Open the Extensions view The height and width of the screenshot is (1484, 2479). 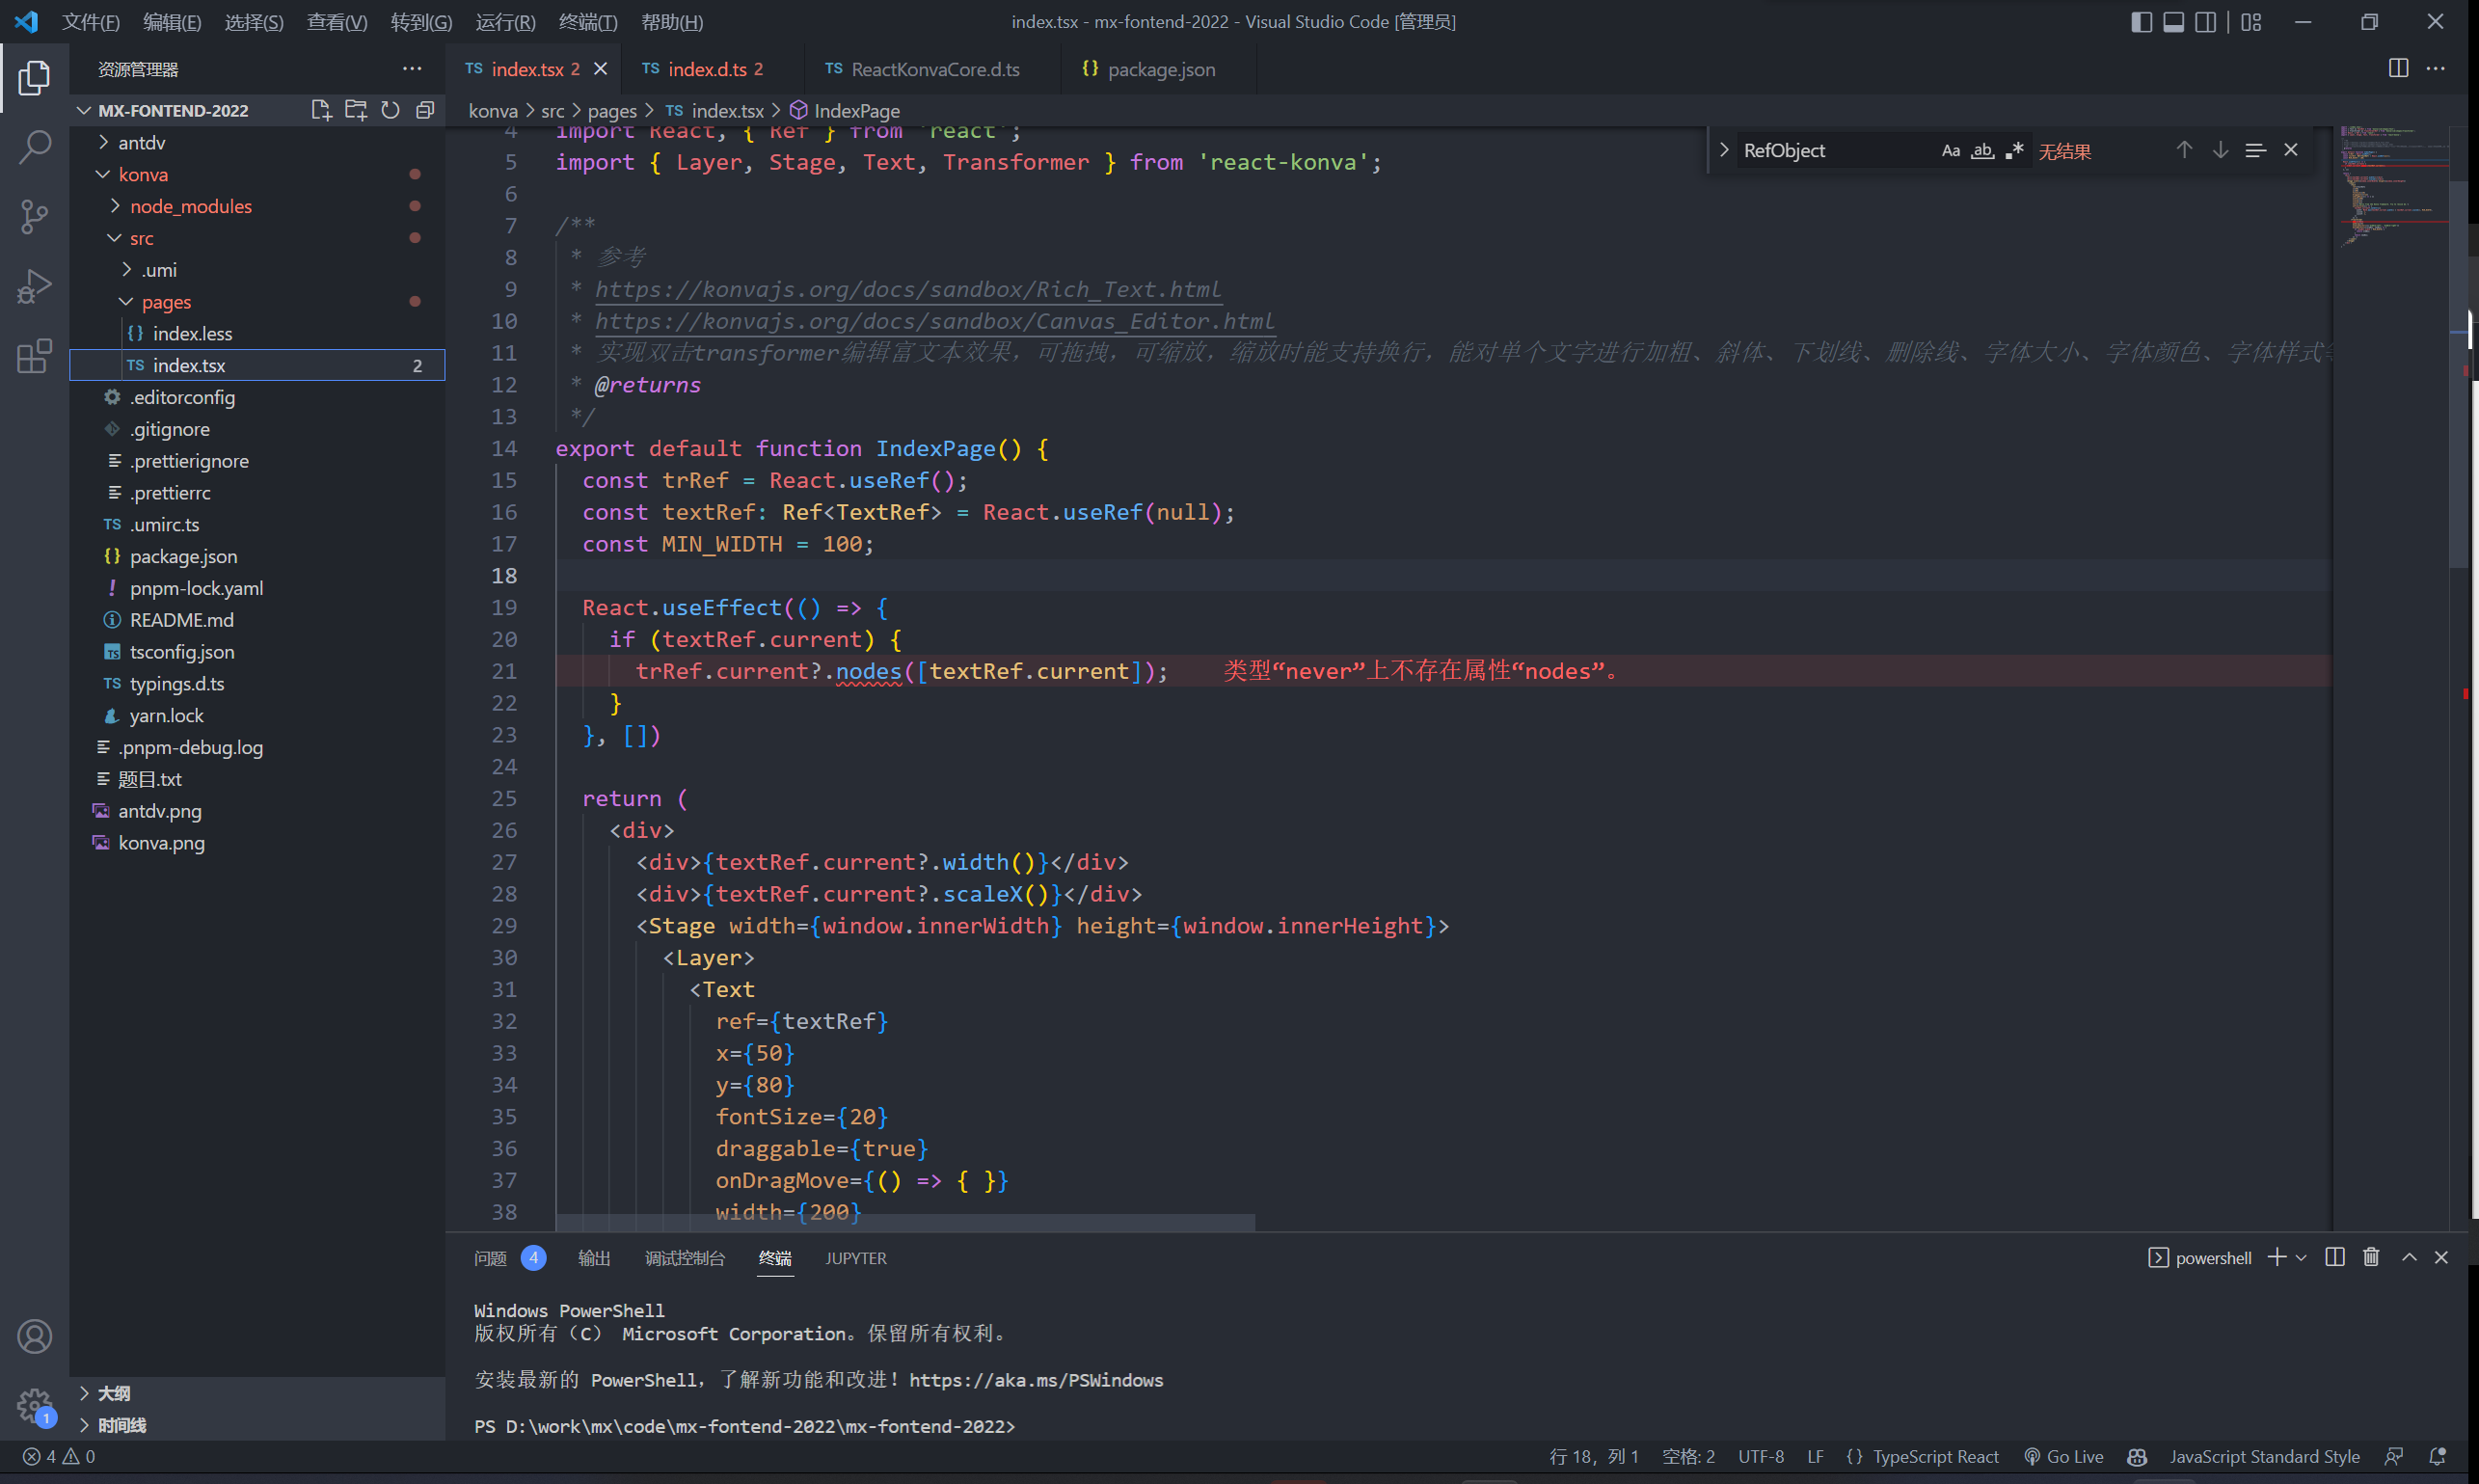pyautogui.click(x=34, y=355)
